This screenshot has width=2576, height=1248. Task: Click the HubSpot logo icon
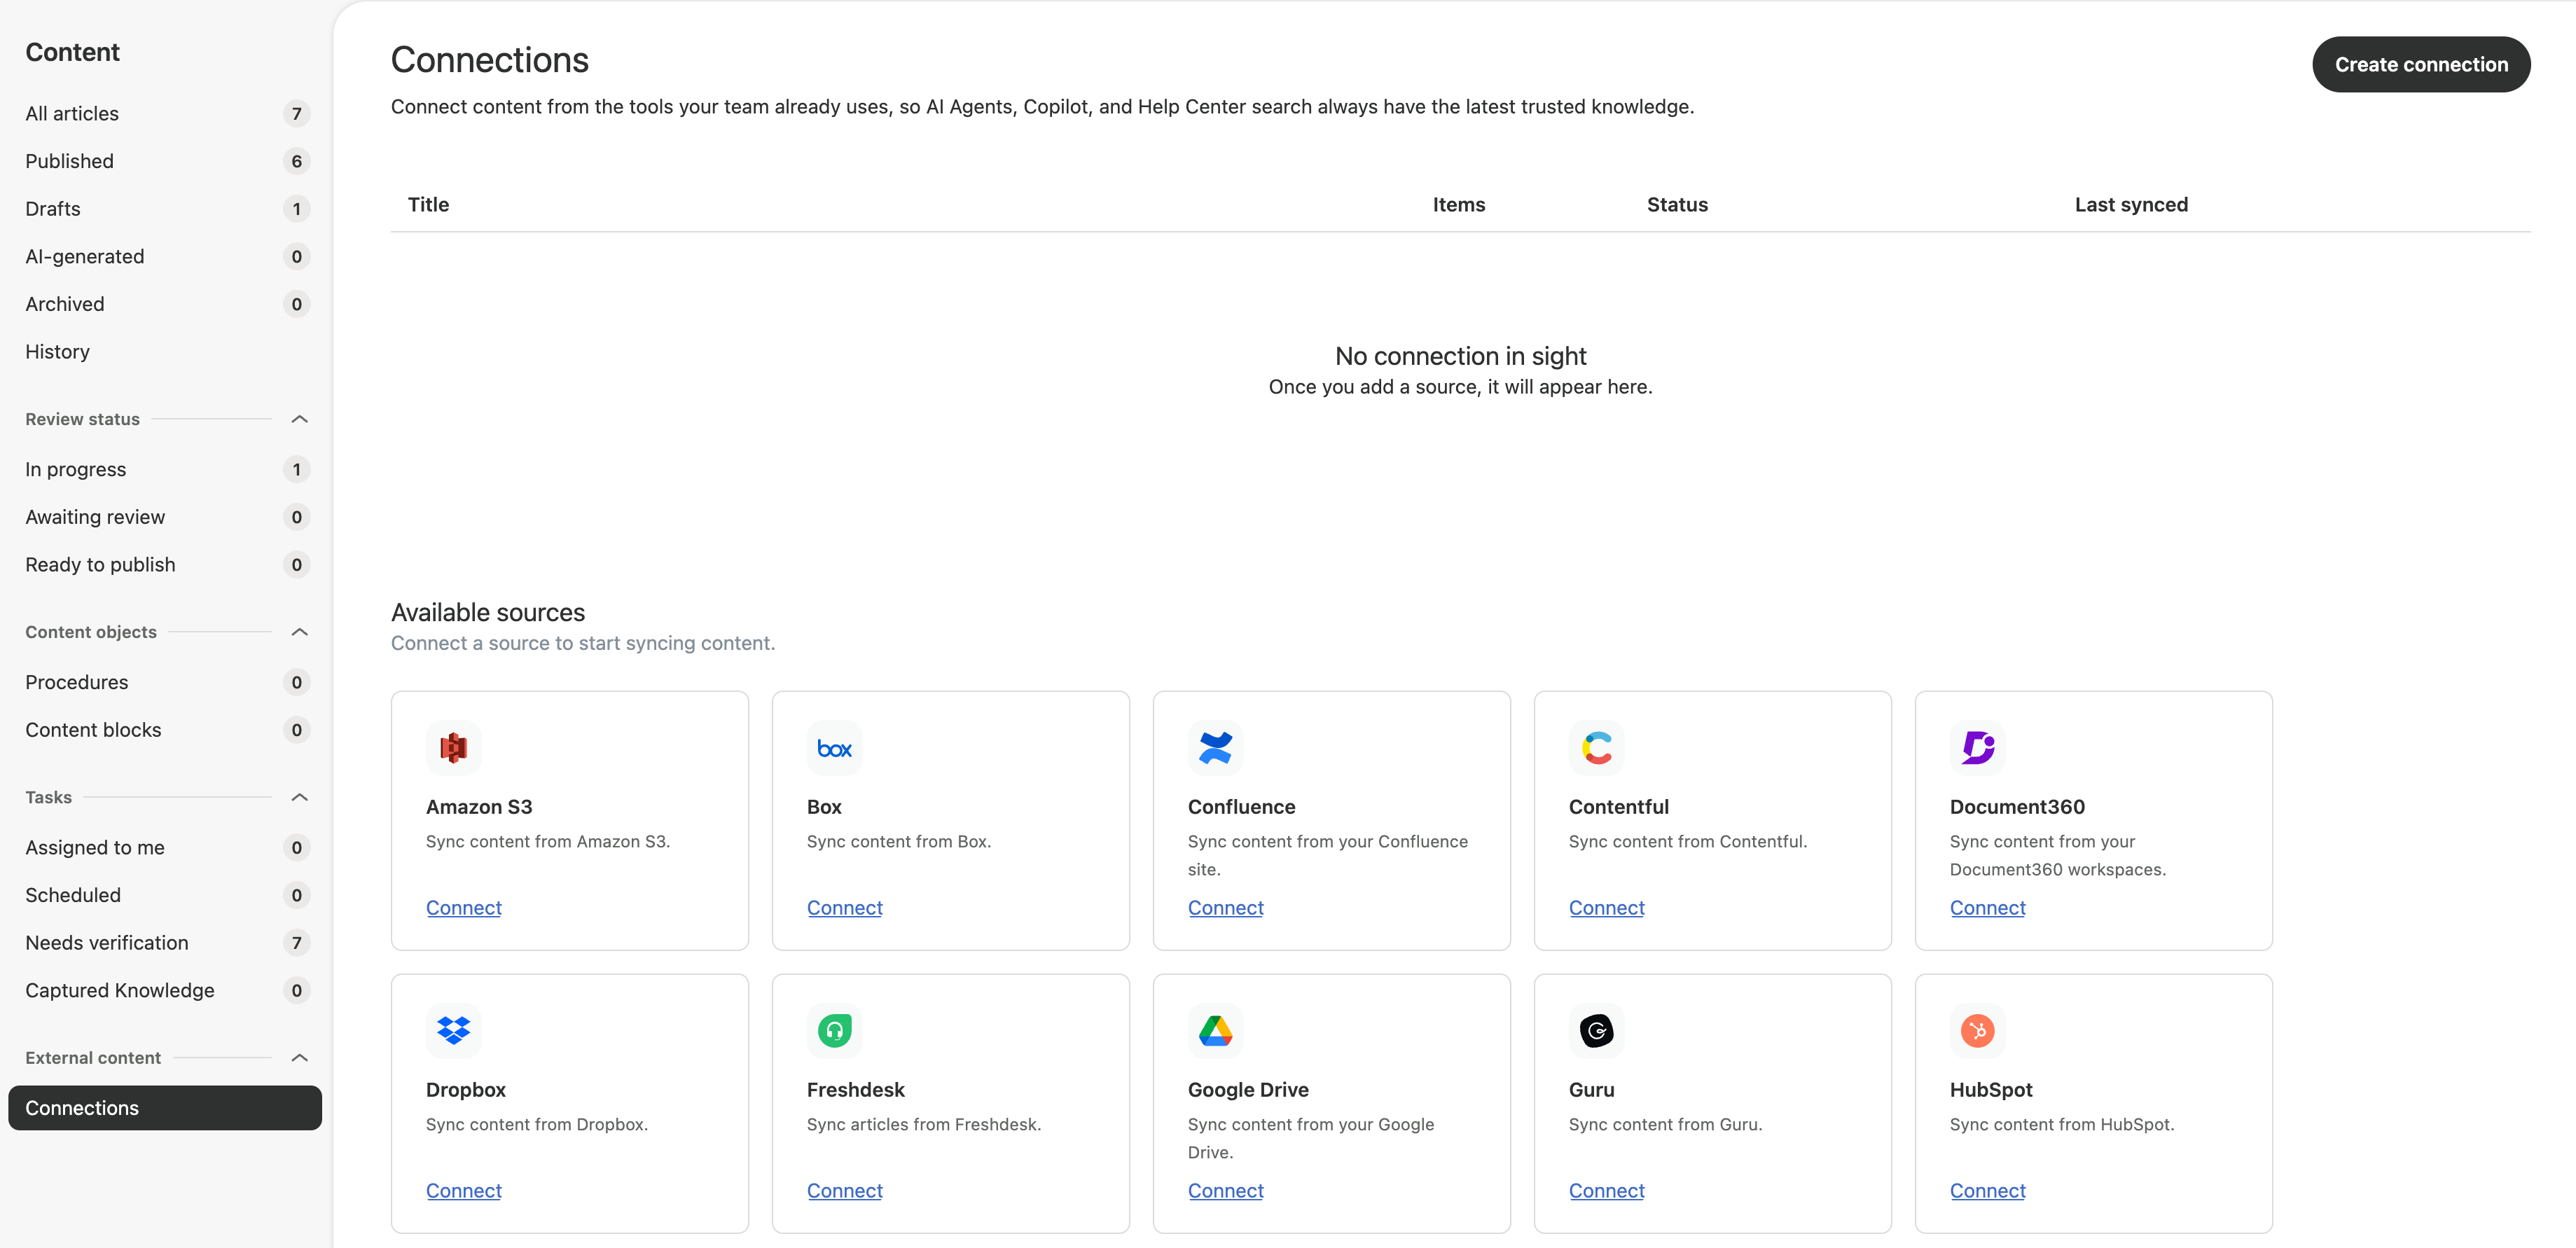[x=1977, y=1030]
